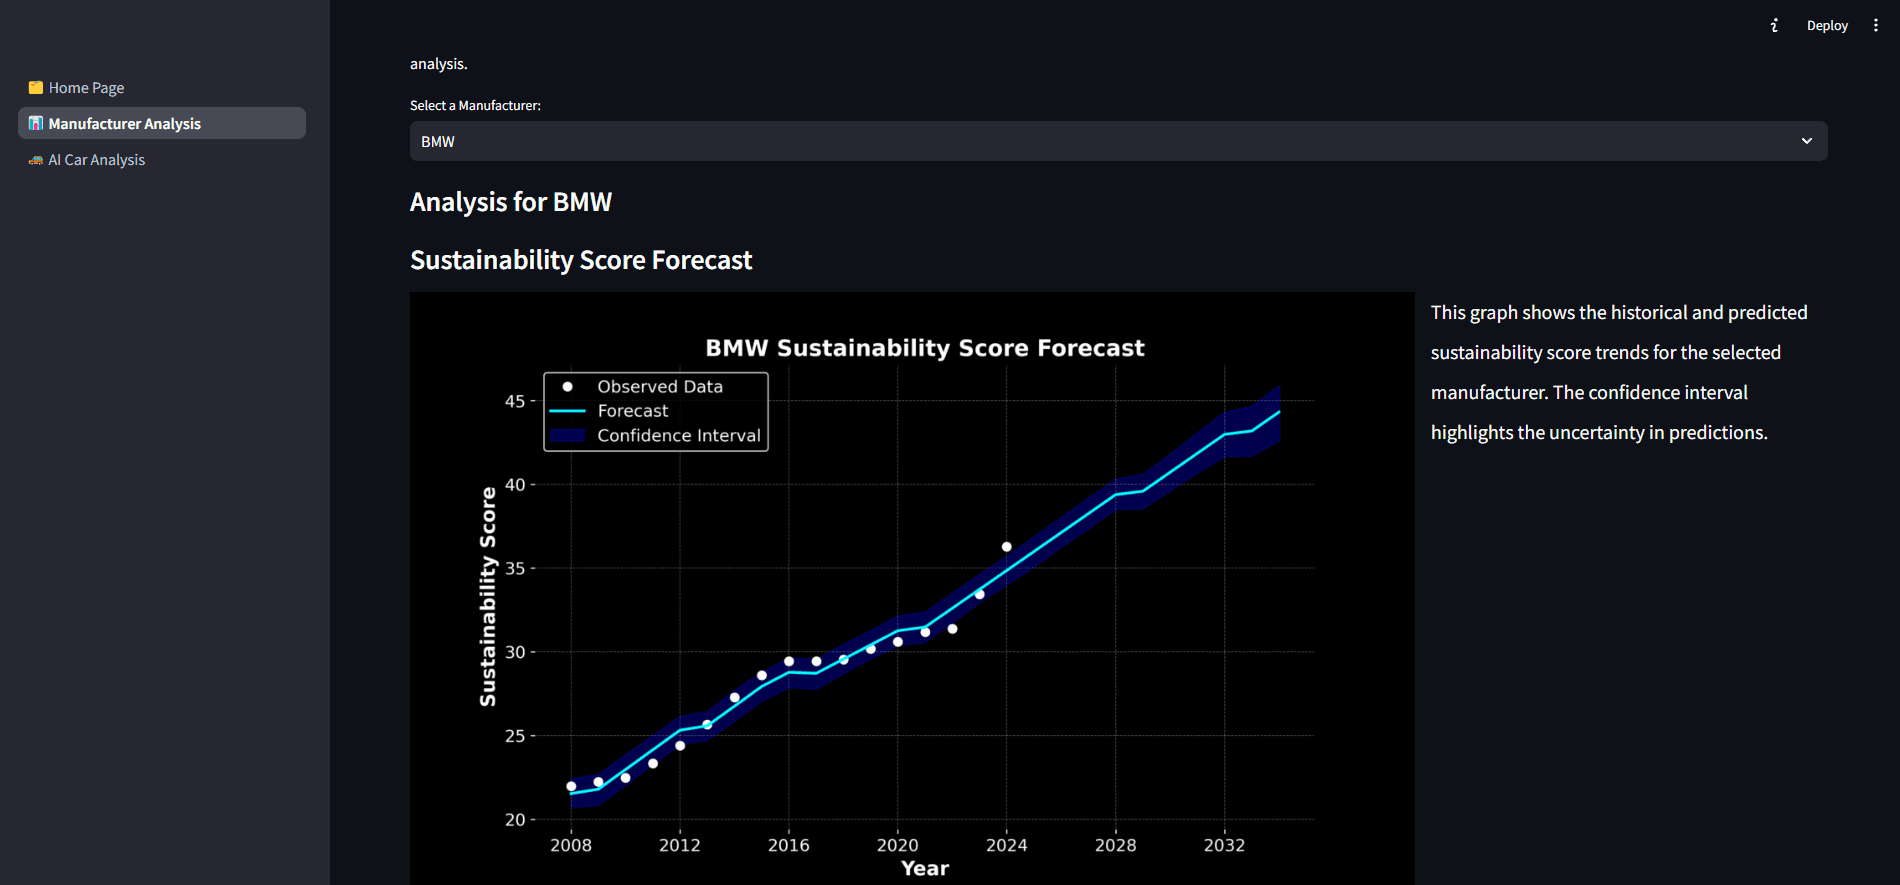
Task: Expand the manufacturer dropdown chevron
Action: pos(1807,141)
